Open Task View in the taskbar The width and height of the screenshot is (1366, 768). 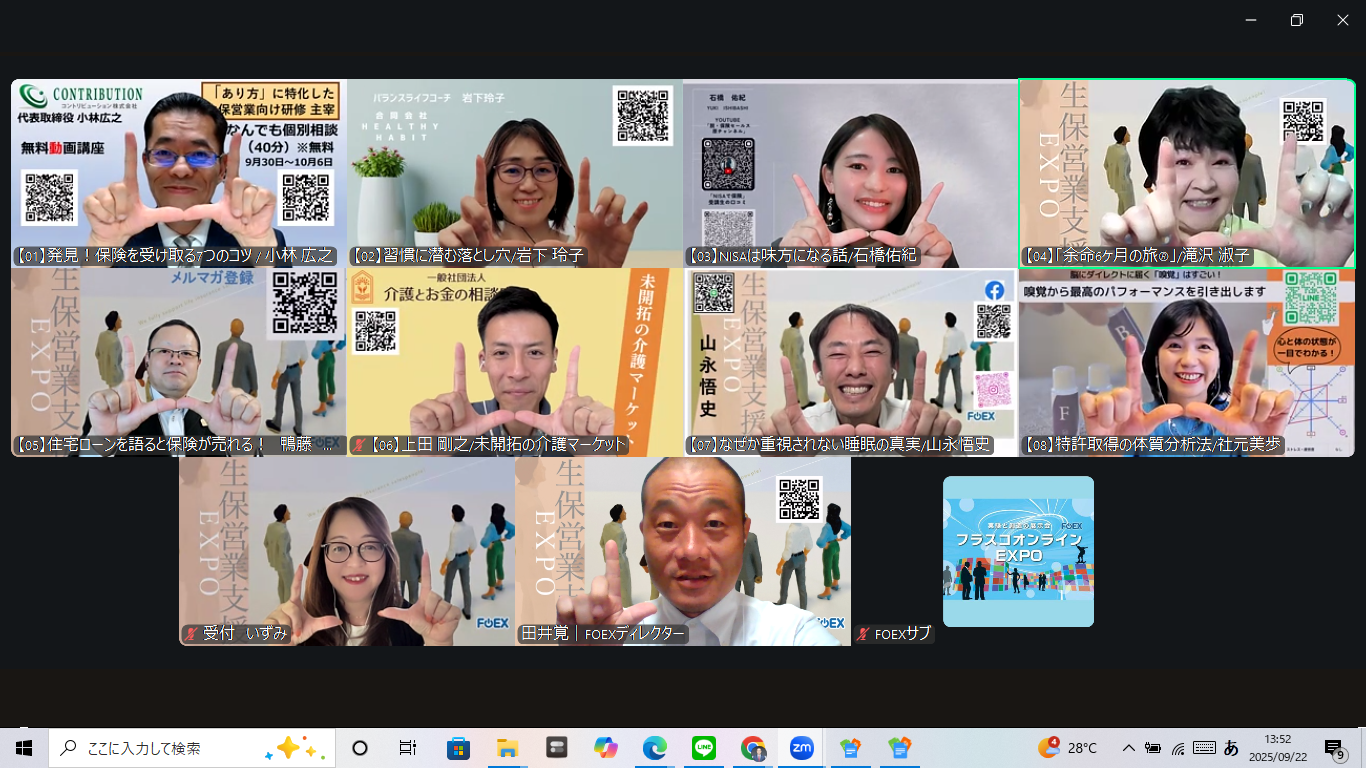(x=408, y=748)
